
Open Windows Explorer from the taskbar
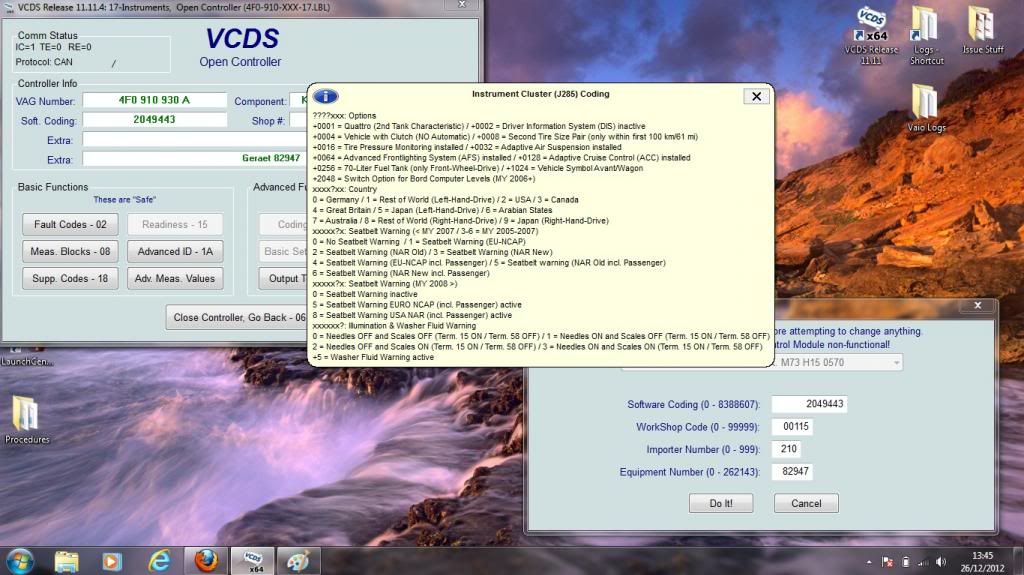[x=67, y=561]
